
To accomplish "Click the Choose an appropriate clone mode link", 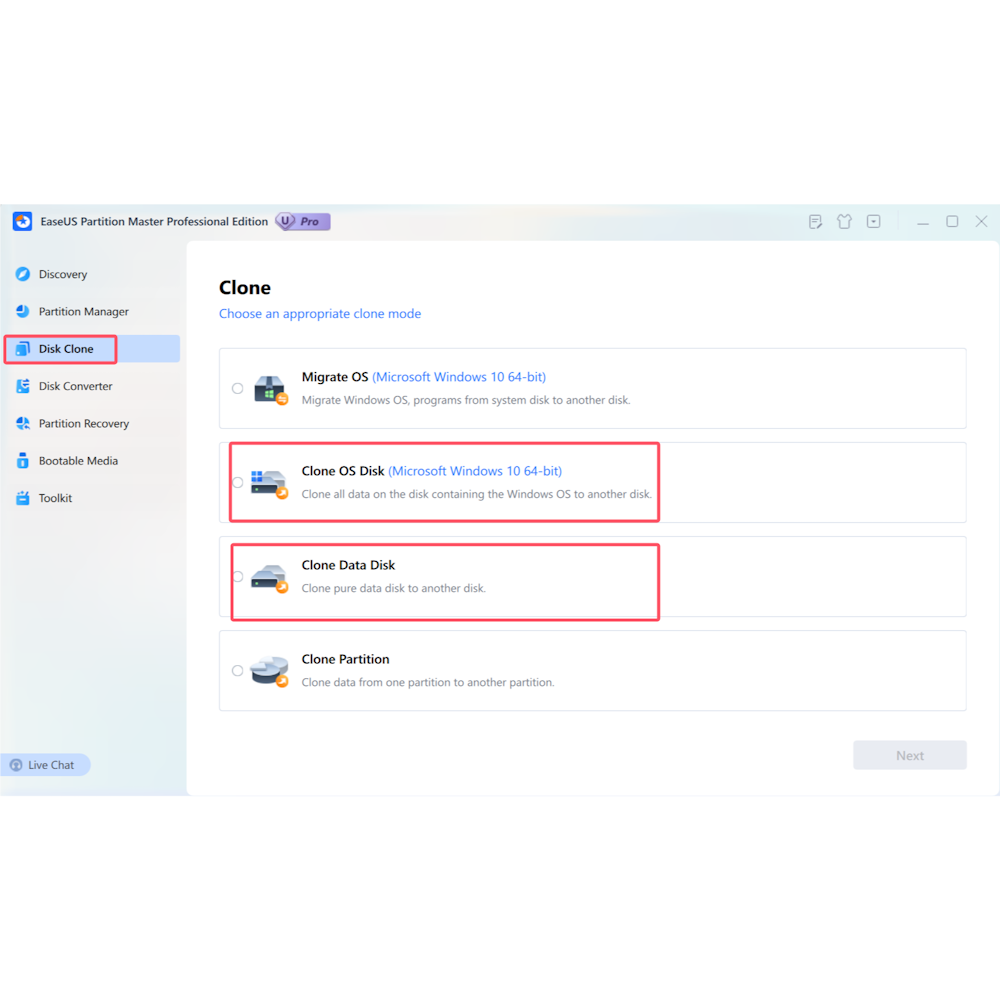I will tap(320, 313).
